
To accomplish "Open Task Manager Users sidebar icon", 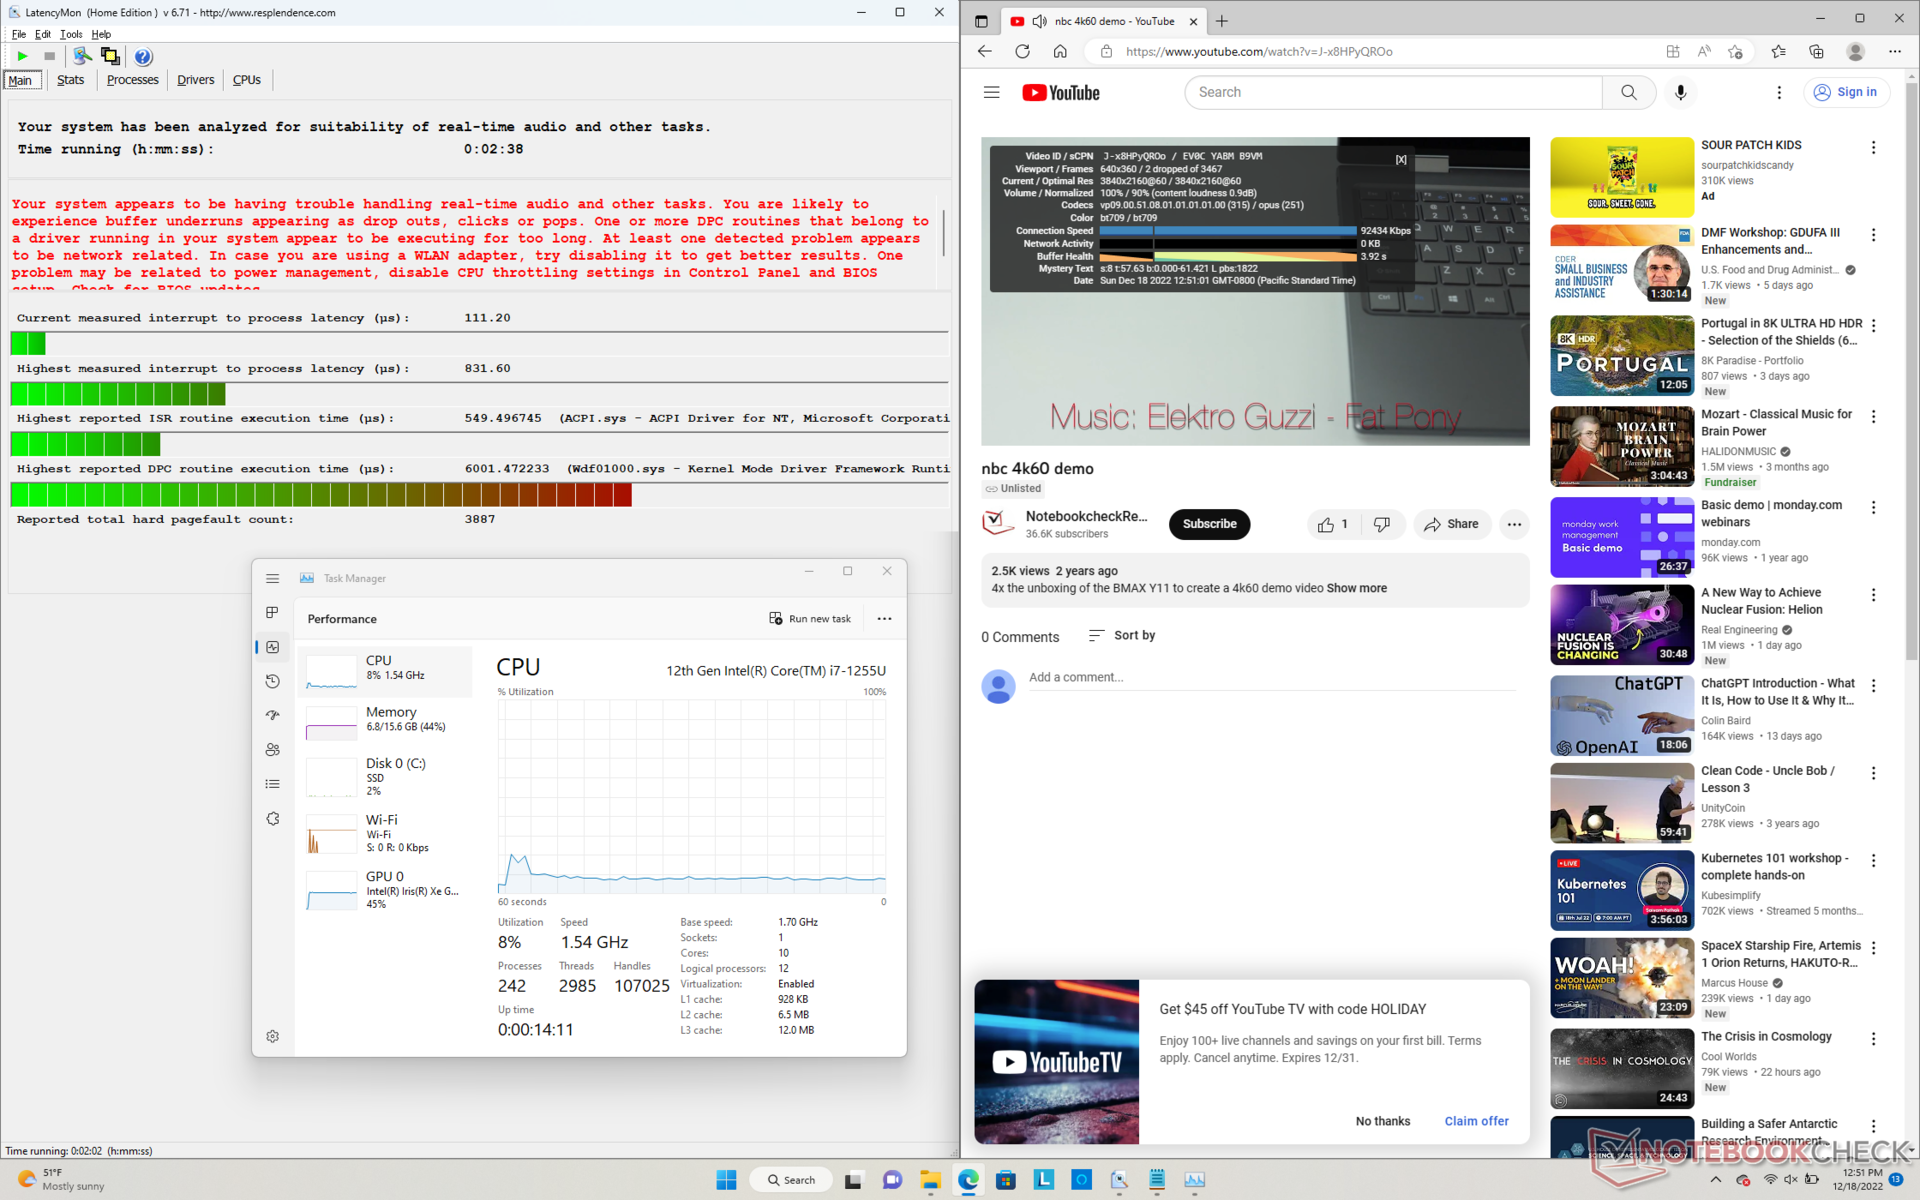I will click(272, 750).
